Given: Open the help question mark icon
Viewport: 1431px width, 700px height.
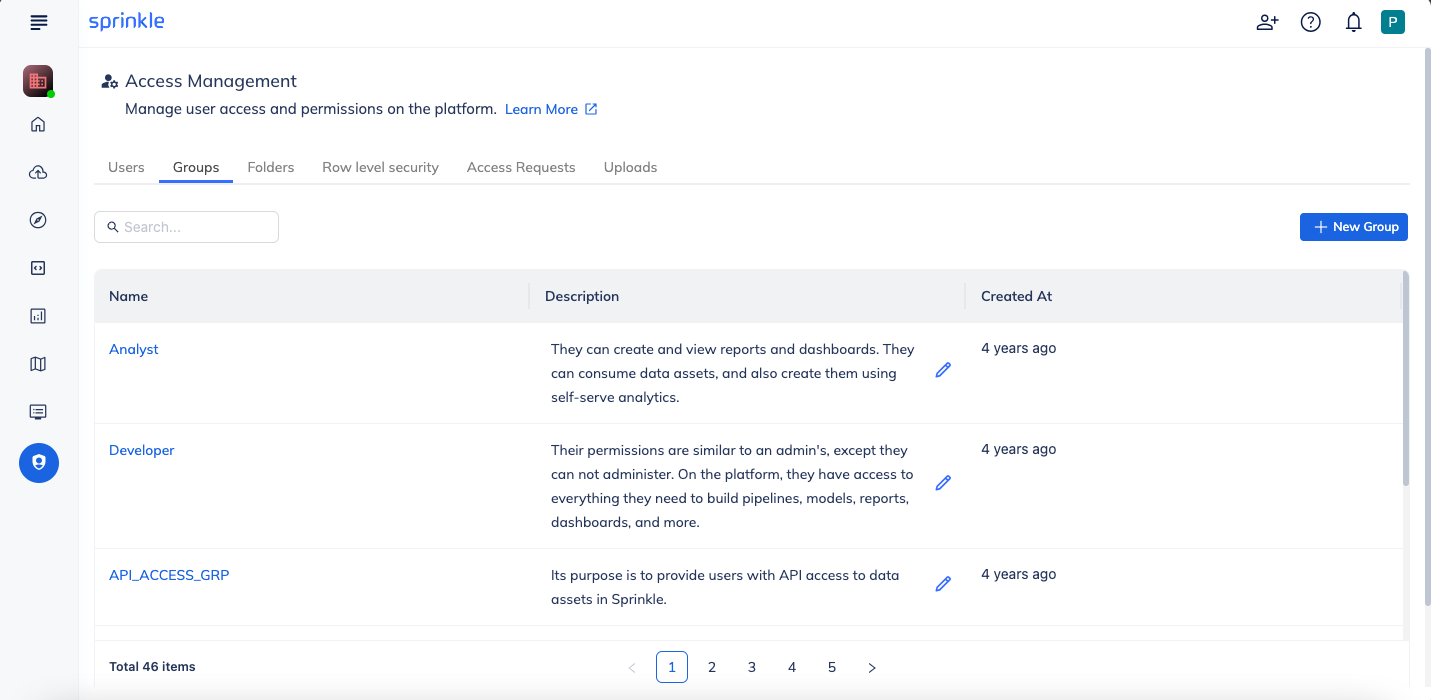Looking at the screenshot, I should 1311,22.
